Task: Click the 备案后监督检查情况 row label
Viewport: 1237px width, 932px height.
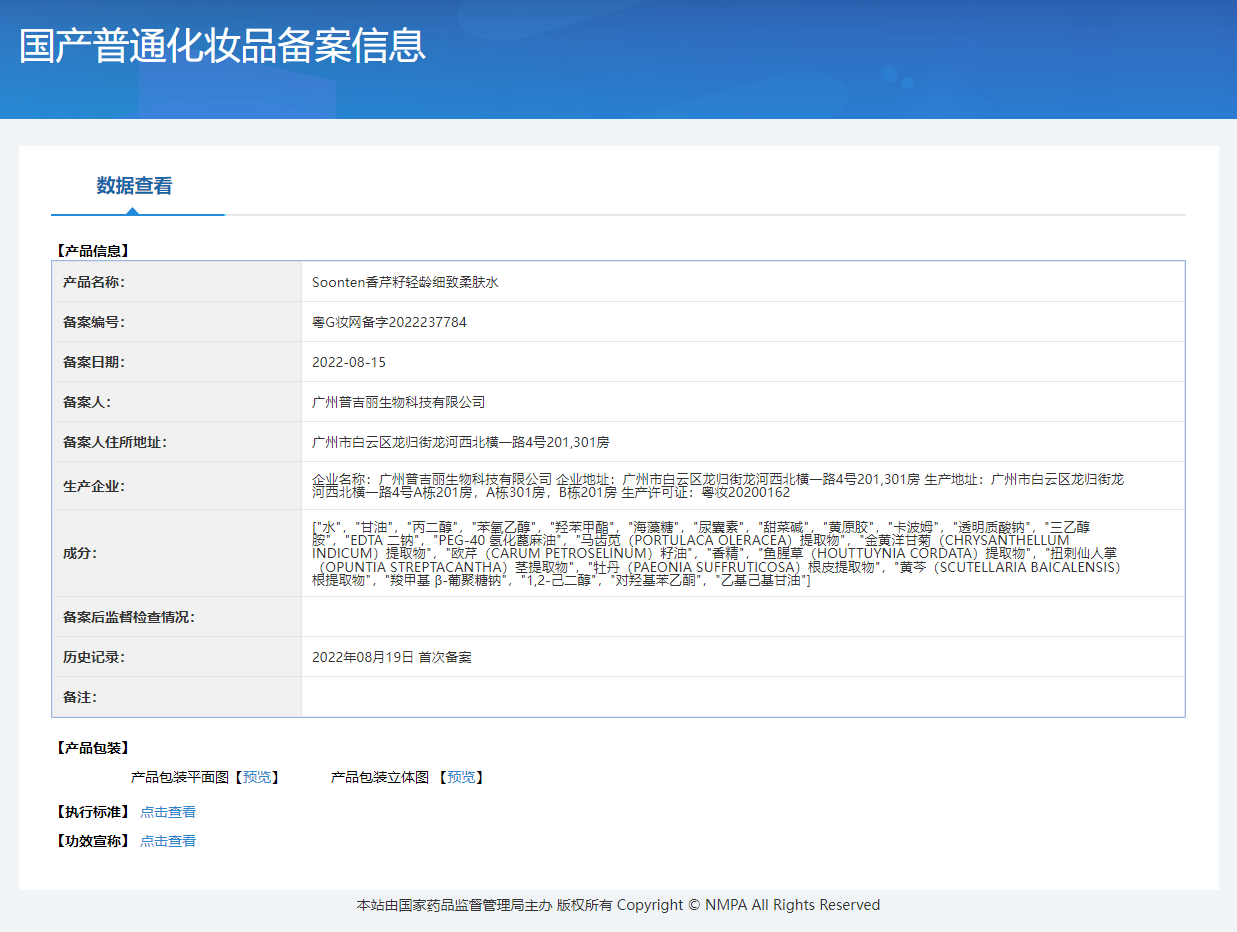Action: point(128,617)
